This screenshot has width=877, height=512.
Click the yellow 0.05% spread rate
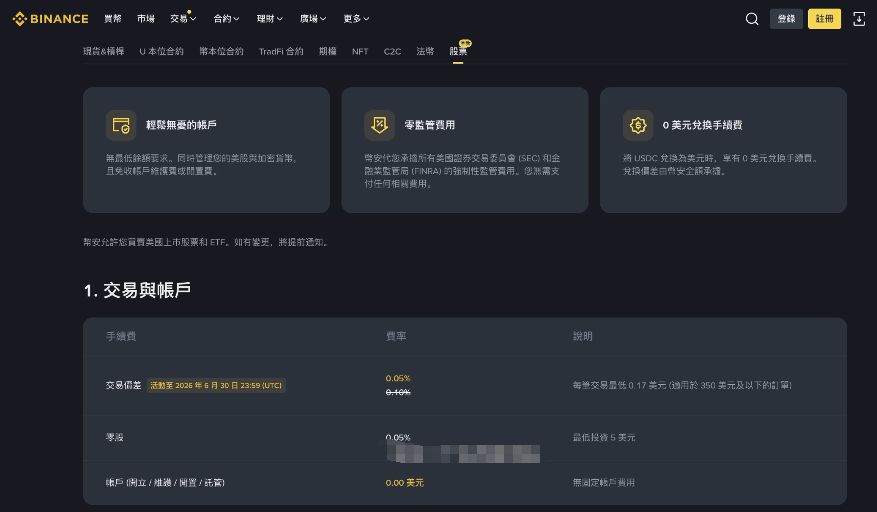pos(398,378)
